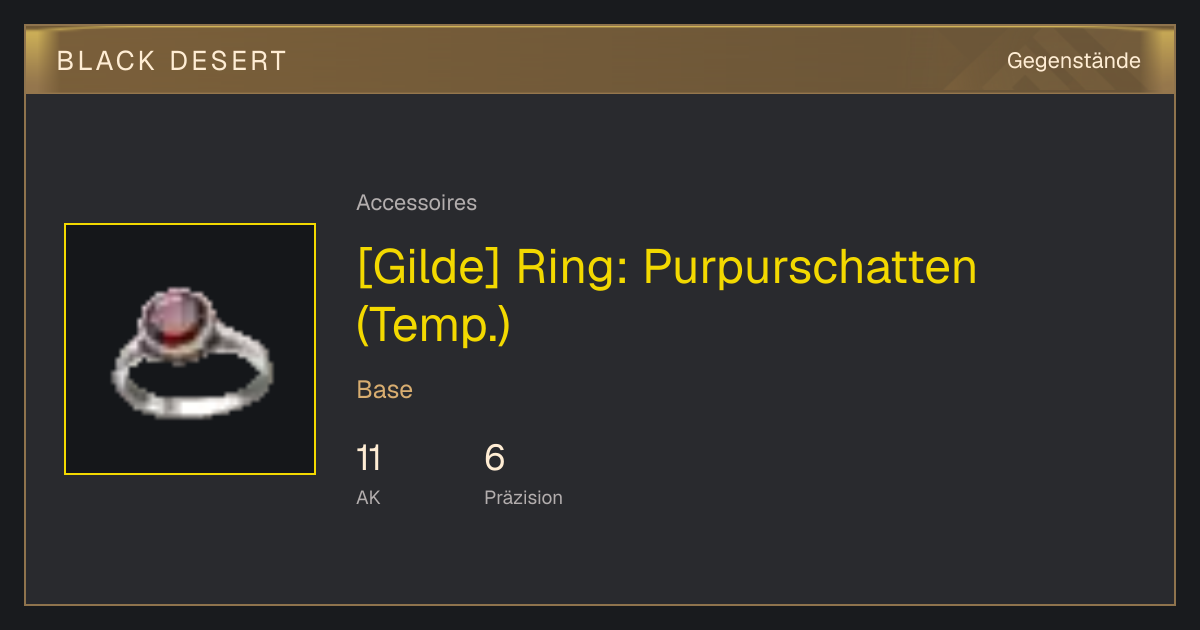Open the Gegenstände section link
The width and height of the screenshot is (1200, 630).
[x=1073, y=61]
